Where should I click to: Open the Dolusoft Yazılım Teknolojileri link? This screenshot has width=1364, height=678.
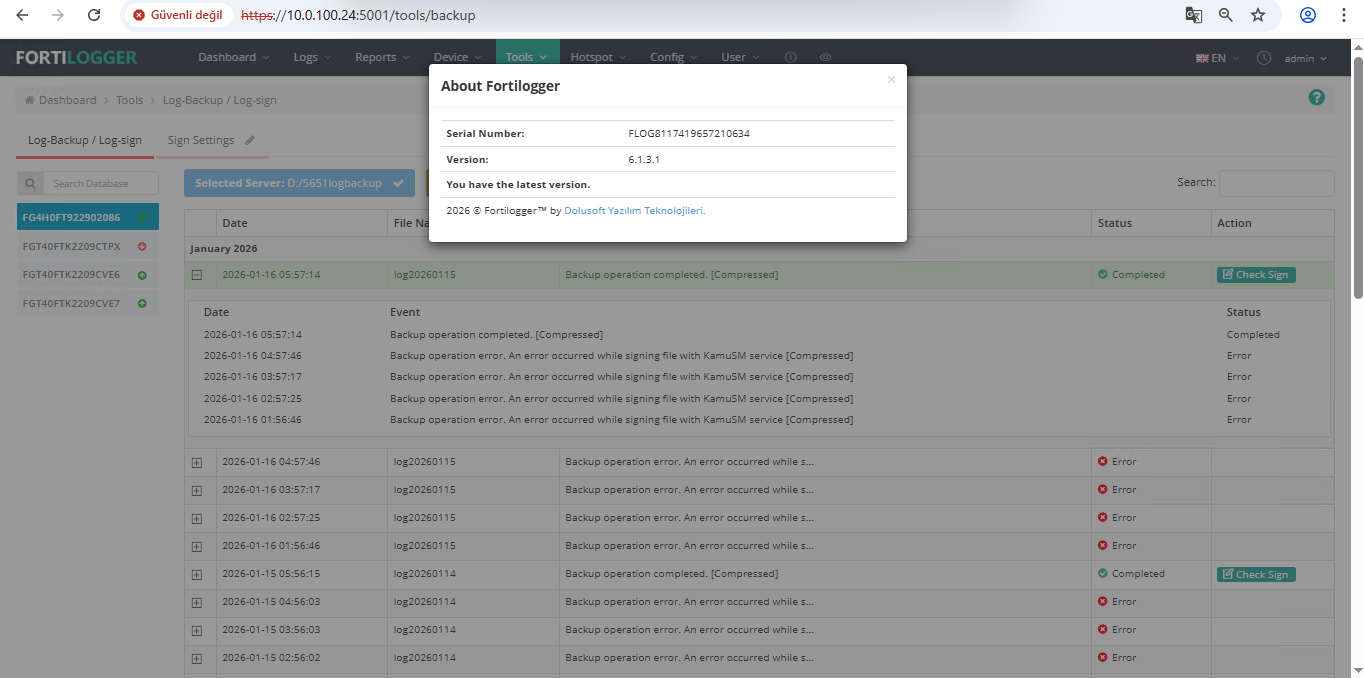click(x=635, y=211)
